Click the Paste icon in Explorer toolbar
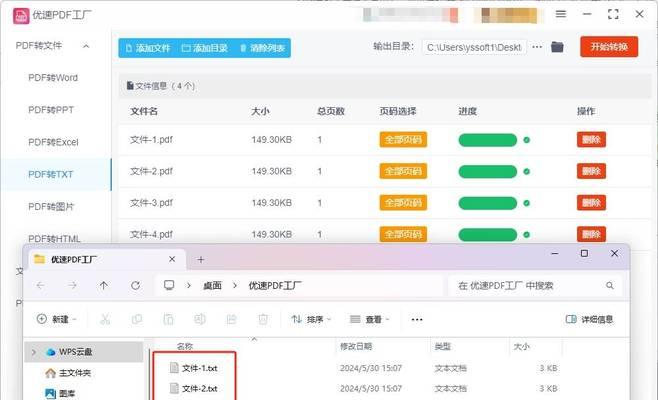This screenshot has height=400, width=658. click(x=168, y=319)
